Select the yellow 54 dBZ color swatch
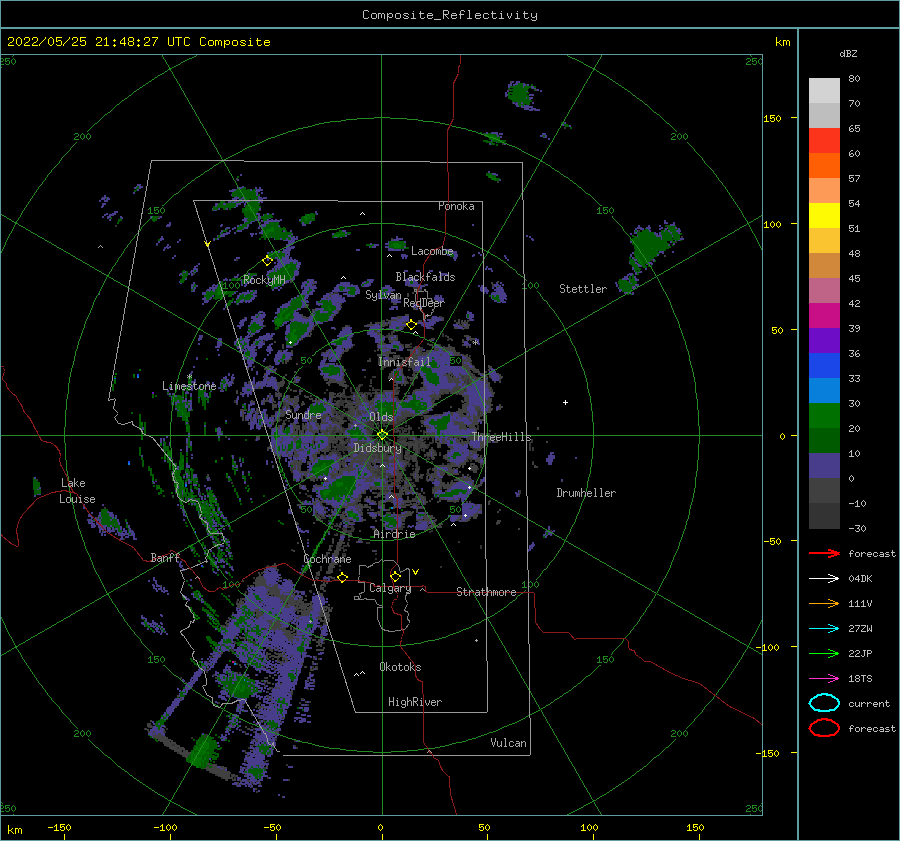900x841 pixels. pyautogui.click(x=824, y=215)
